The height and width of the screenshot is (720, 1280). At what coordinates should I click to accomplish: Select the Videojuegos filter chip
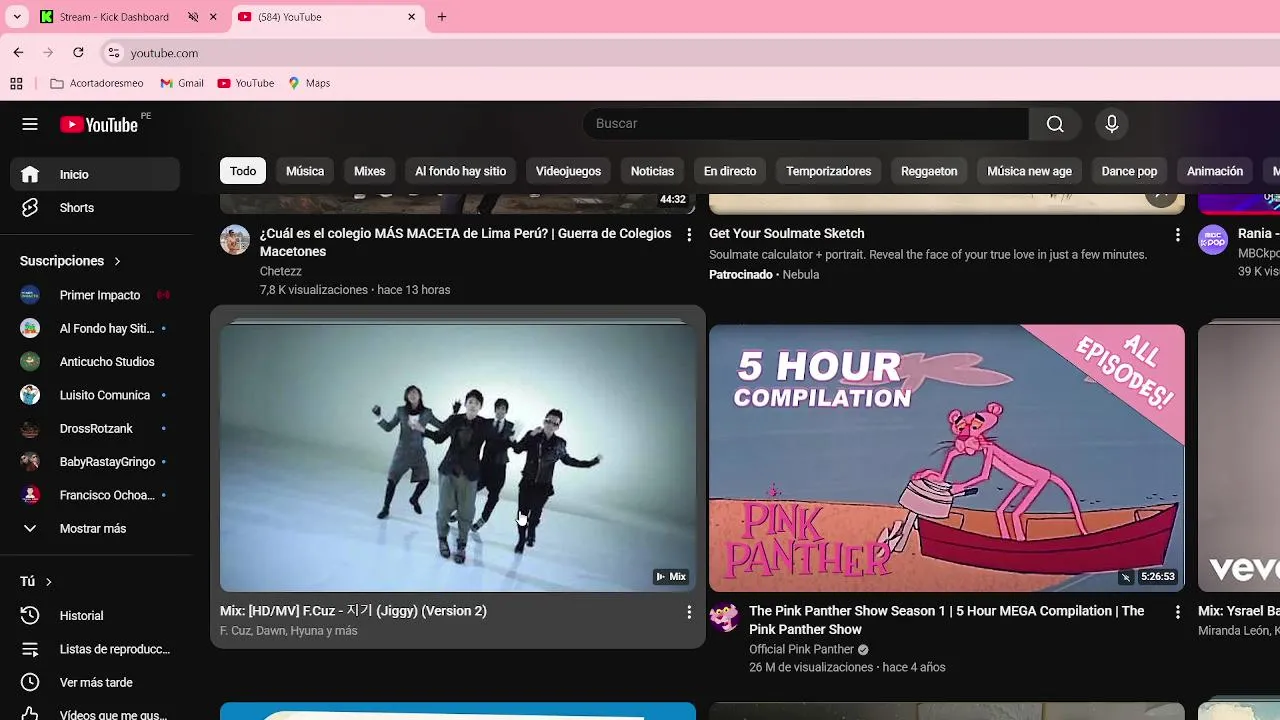coord(568,171)
